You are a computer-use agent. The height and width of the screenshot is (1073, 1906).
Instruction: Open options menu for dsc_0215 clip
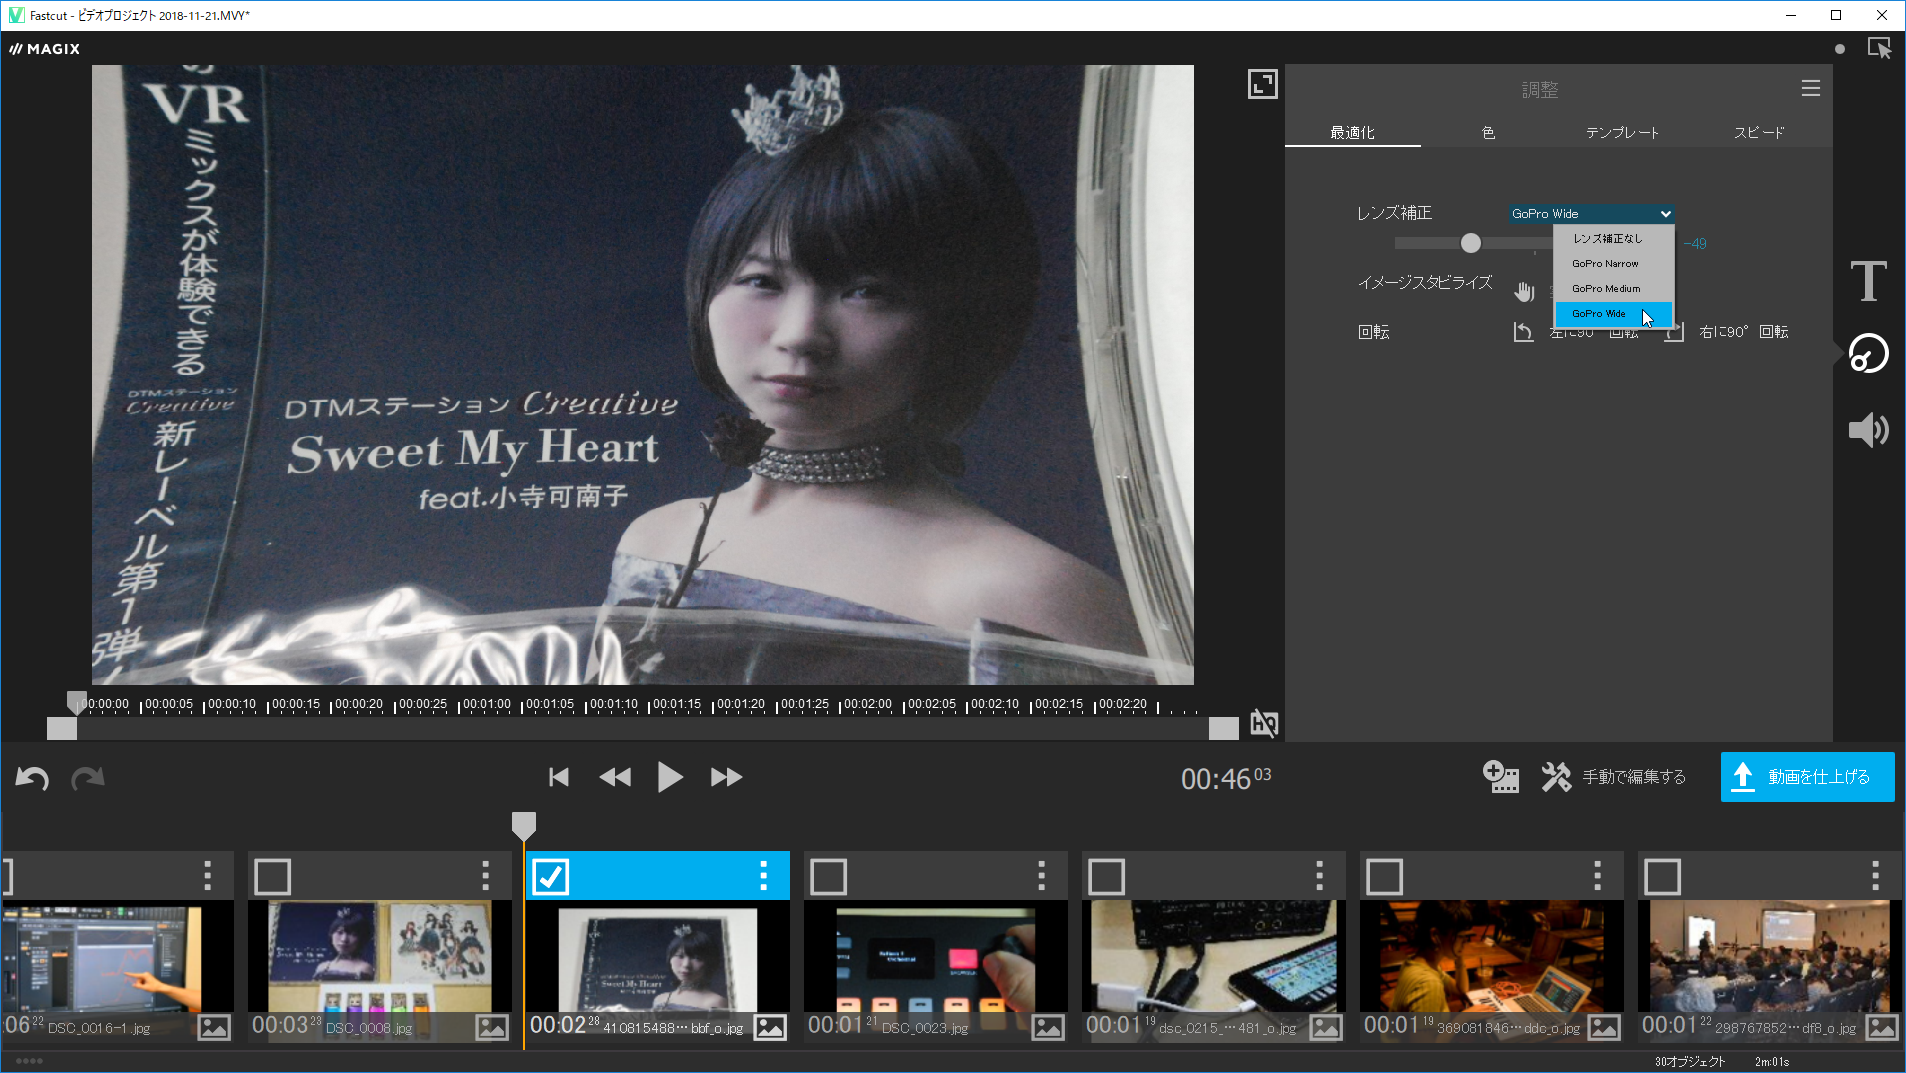click(x=1320, y=876)
